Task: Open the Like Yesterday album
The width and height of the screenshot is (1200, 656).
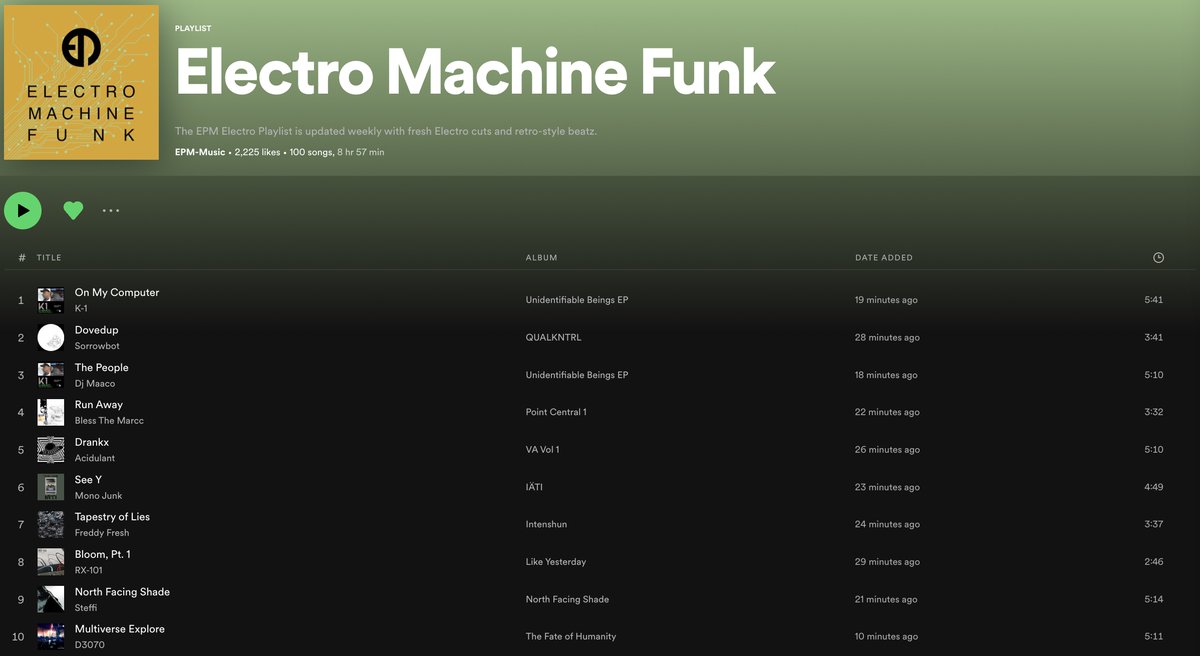Action: pos(556,562)
